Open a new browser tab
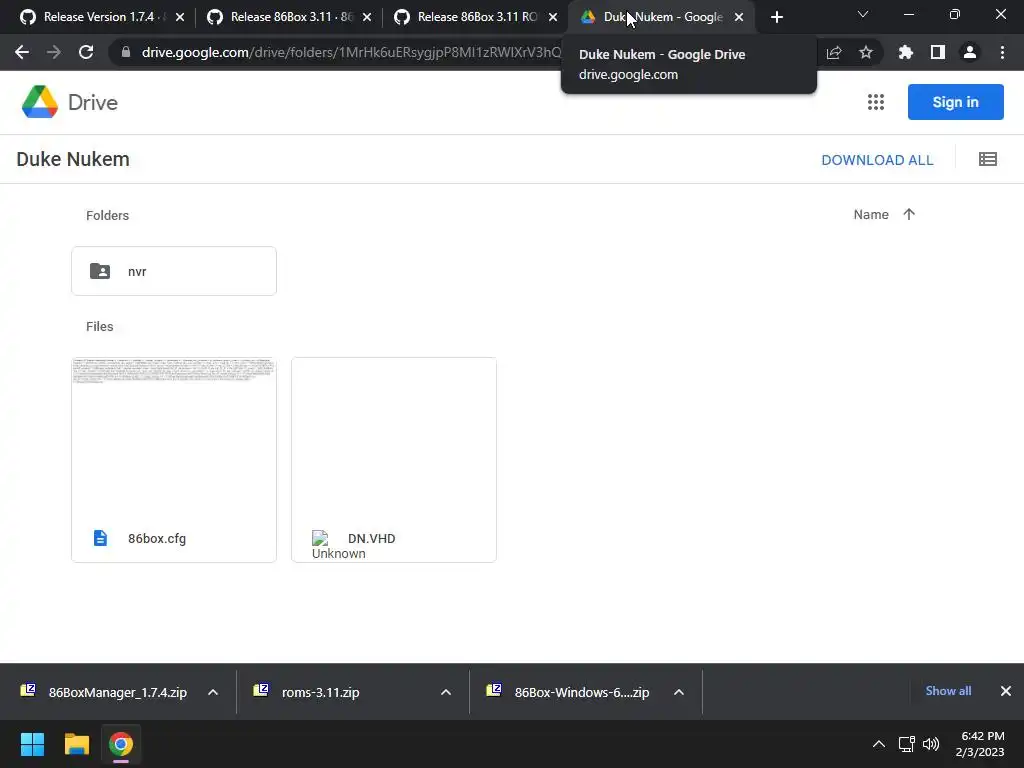 pyautogui.click(x=776, y=17)
